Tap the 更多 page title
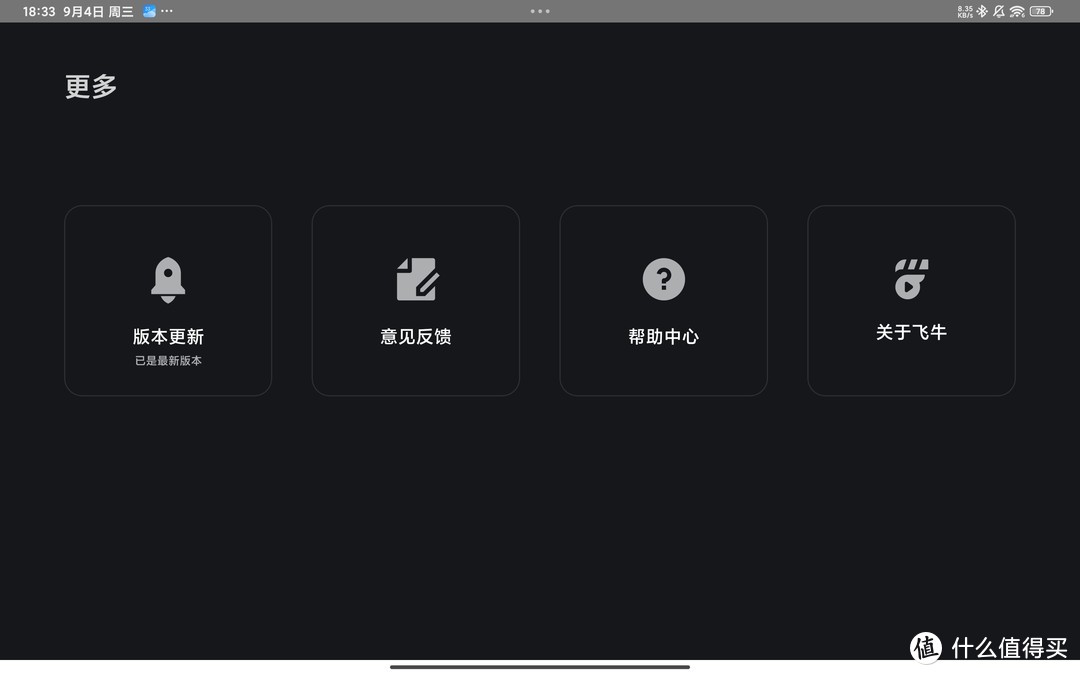The height and width of the screenshot is (675, 1080). (90, 86)
